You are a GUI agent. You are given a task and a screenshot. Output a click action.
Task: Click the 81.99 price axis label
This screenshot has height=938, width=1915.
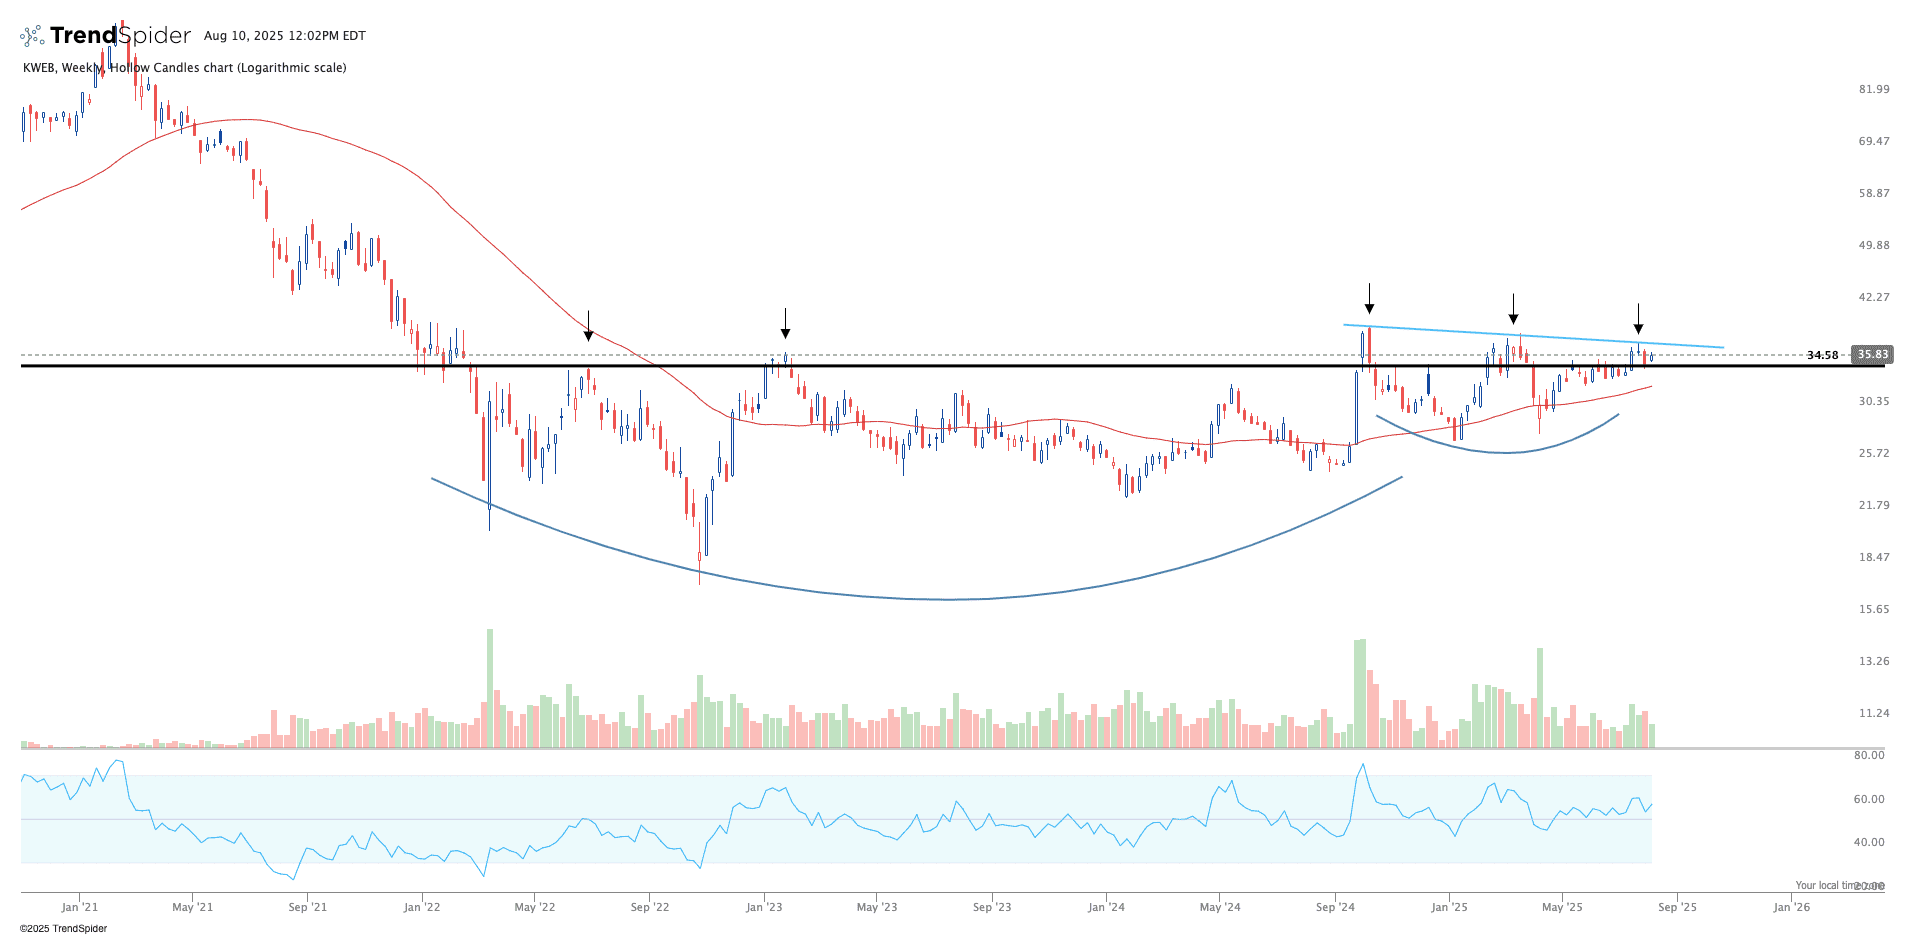1873,89
